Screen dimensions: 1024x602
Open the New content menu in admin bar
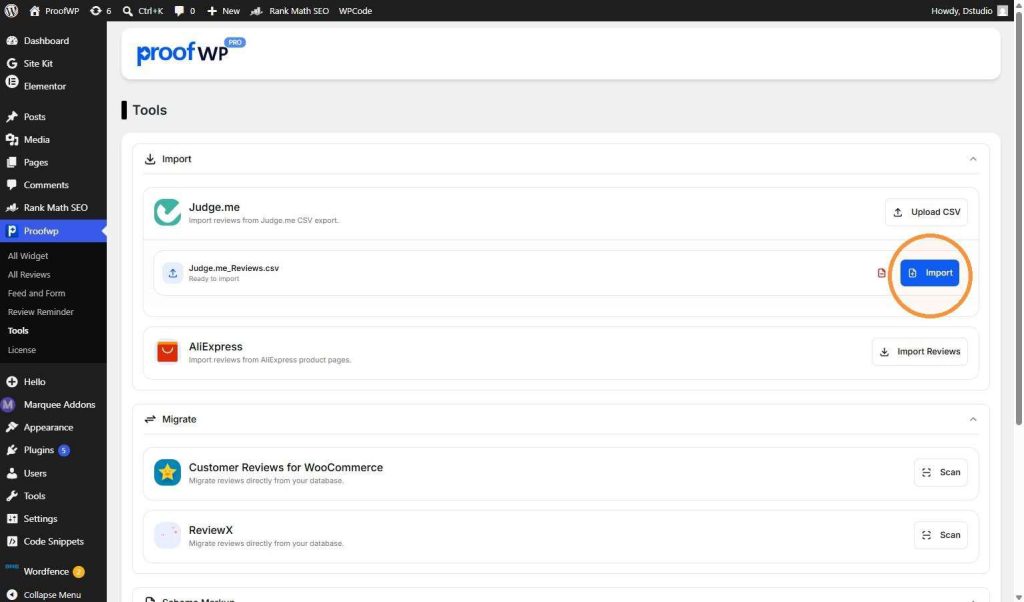[x=223, y=10]
